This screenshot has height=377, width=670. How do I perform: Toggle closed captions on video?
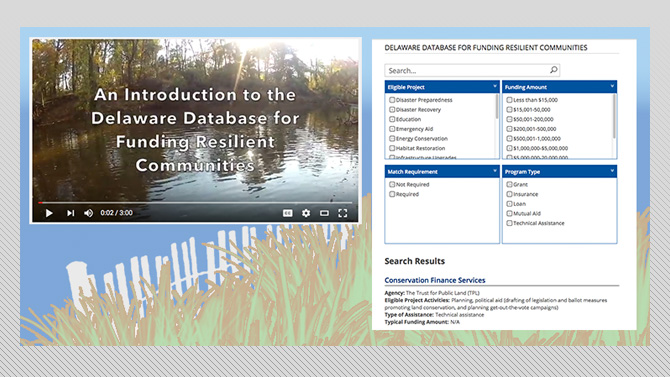point(288,213)
